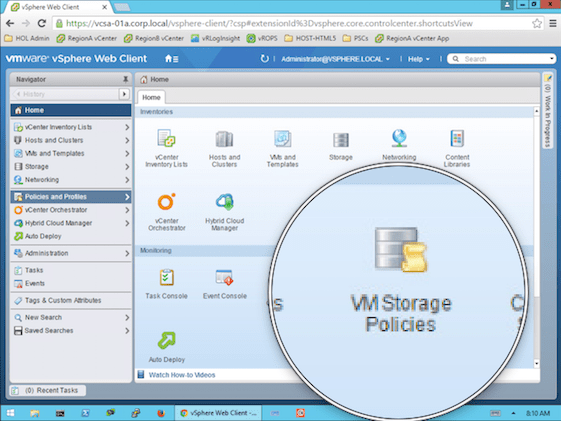Open Hybrid Cloud Manager icon in Home pane
The height and width of the screenshot is (421, 561).
click(x=225, y=202)
